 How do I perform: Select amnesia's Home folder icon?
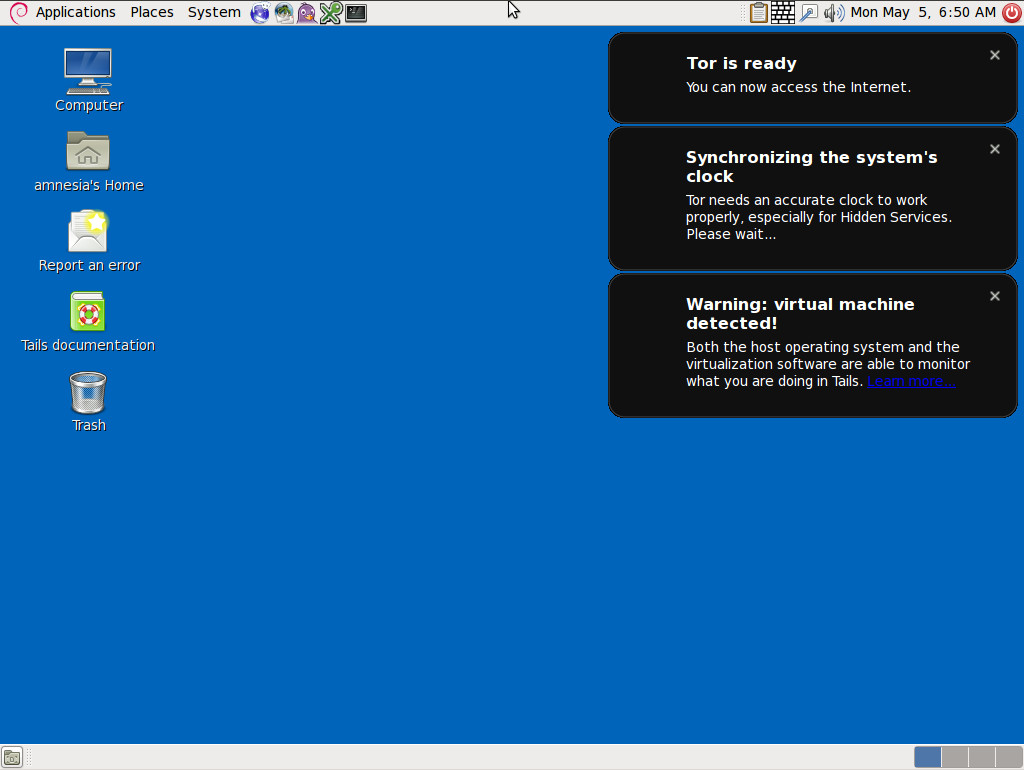point(88,161)
